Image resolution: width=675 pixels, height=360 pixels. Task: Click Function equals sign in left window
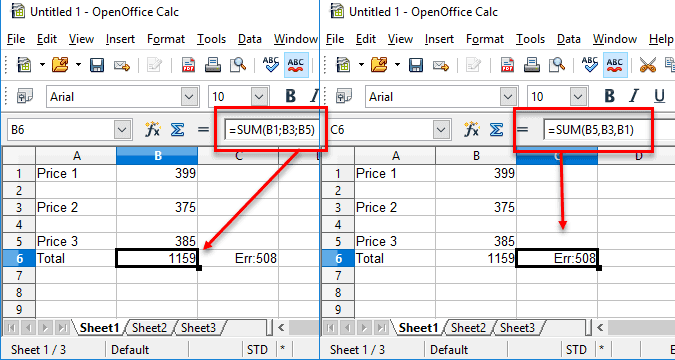(203, 129)
